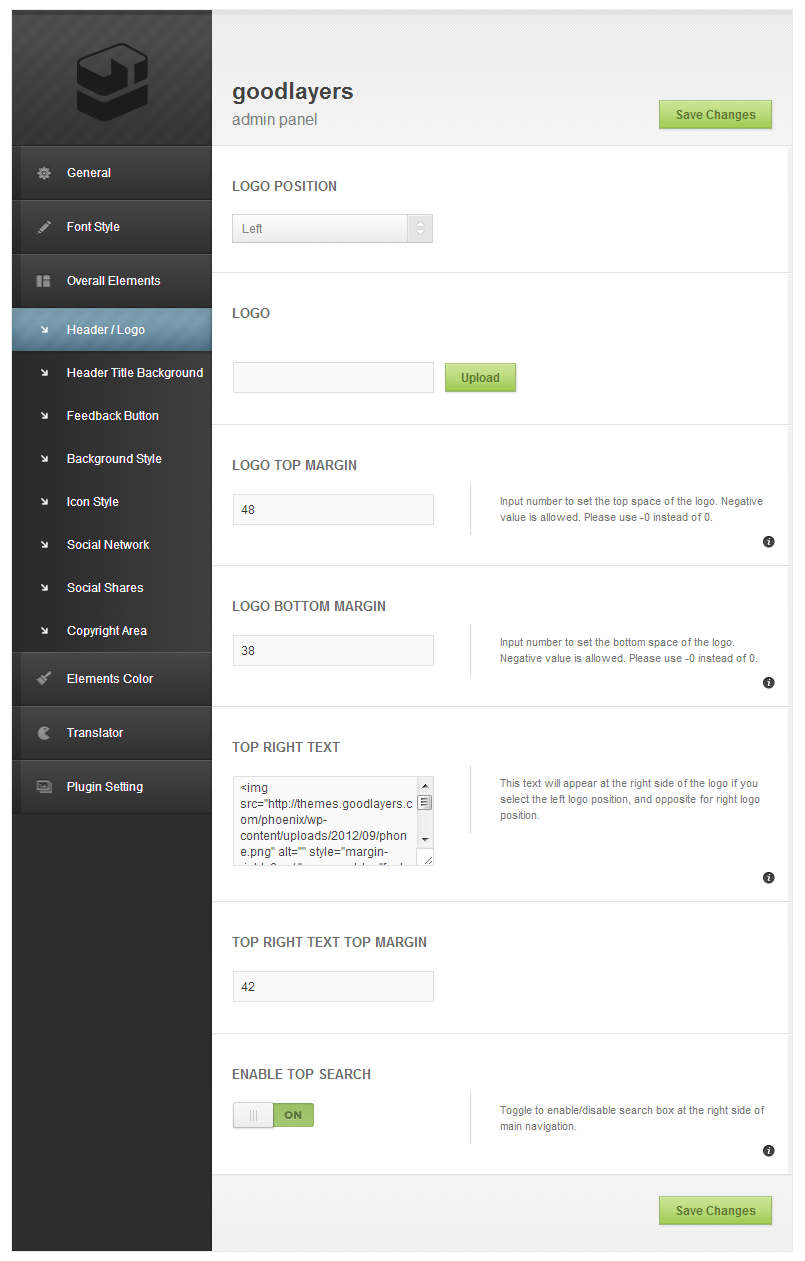The width and height of the screenshot is (805, 1261).
Task: Click the Plugin Setting monitor icon
Action: pyautogui.click(x=44, y=787)
